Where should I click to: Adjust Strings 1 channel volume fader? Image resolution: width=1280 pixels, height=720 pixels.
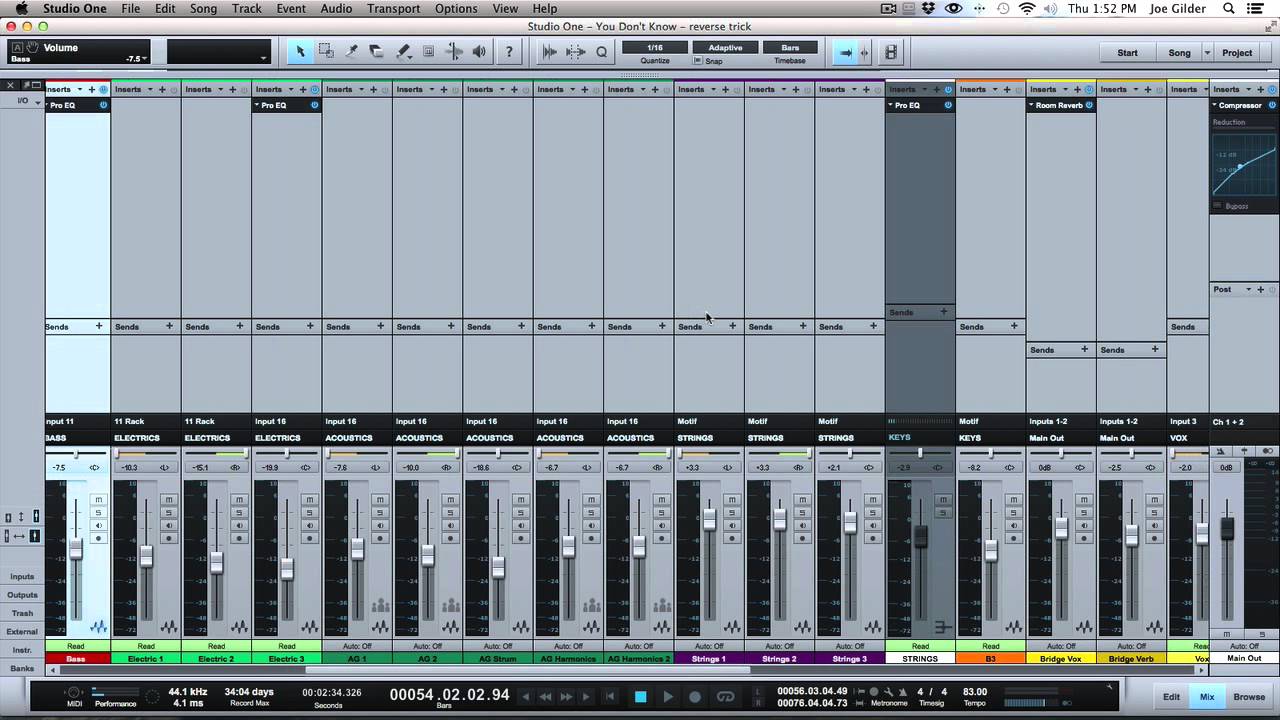click(710, 520)
